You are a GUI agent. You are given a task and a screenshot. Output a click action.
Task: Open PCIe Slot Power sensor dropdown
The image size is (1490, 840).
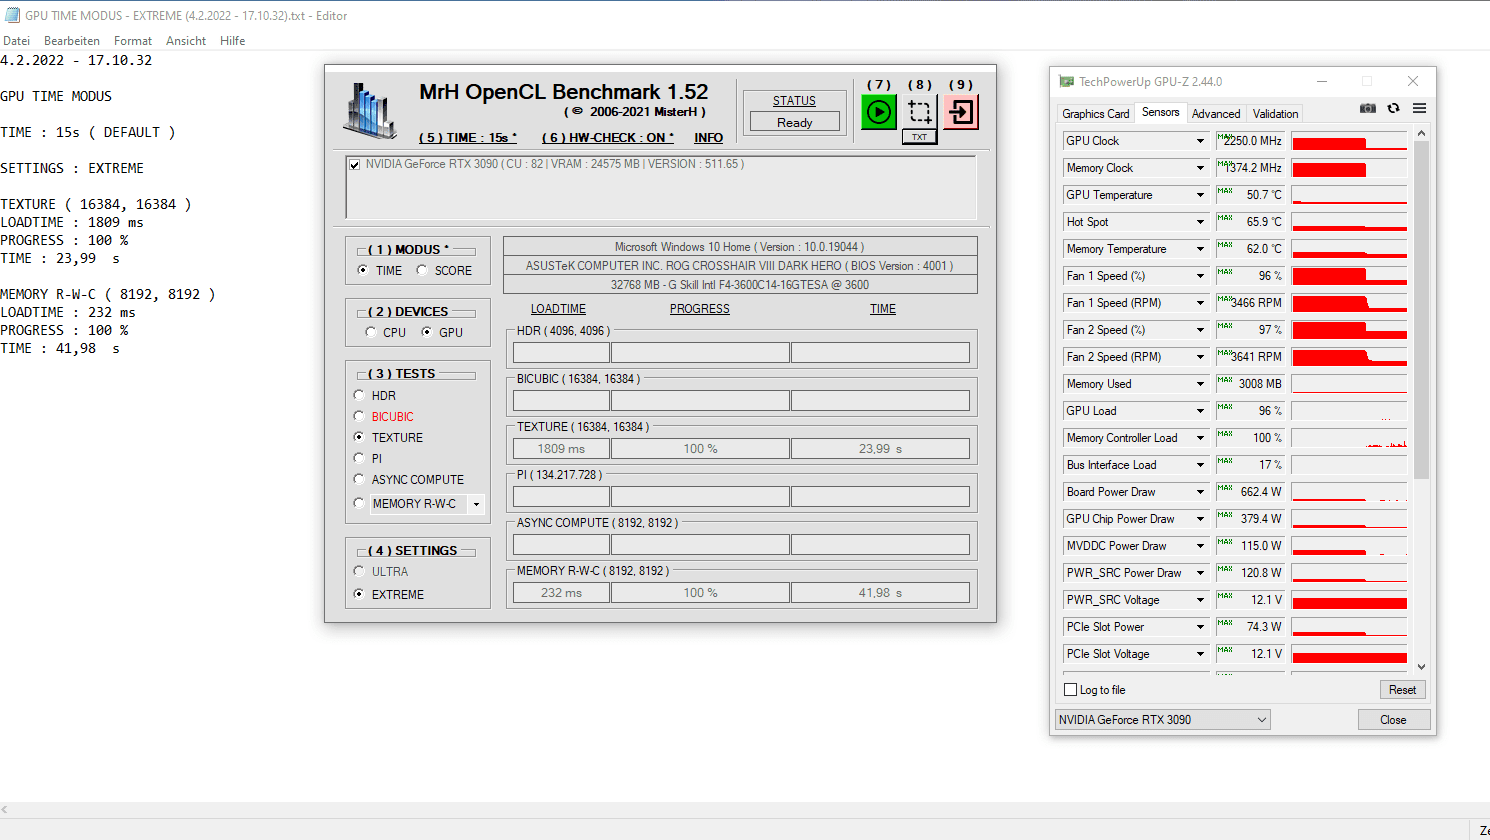click(1200, 627)
